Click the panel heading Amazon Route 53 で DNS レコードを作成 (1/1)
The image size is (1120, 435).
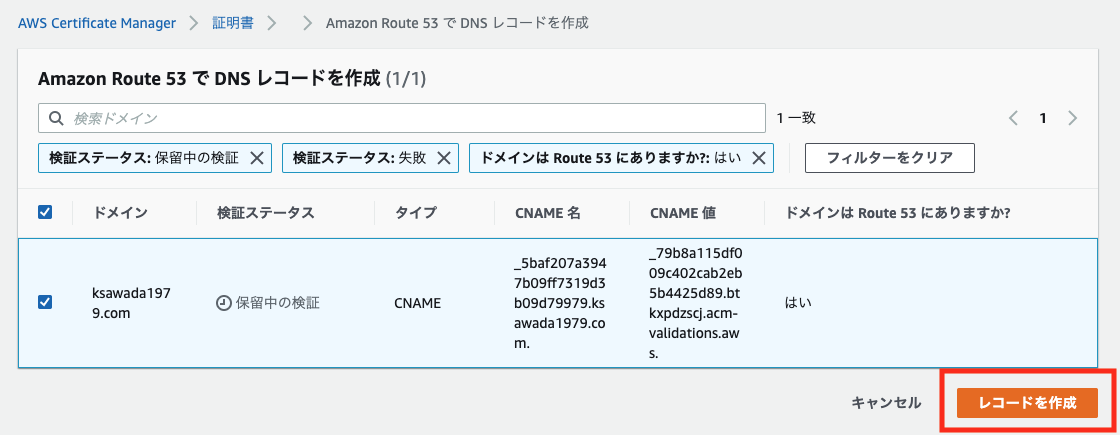pos(232,79)
